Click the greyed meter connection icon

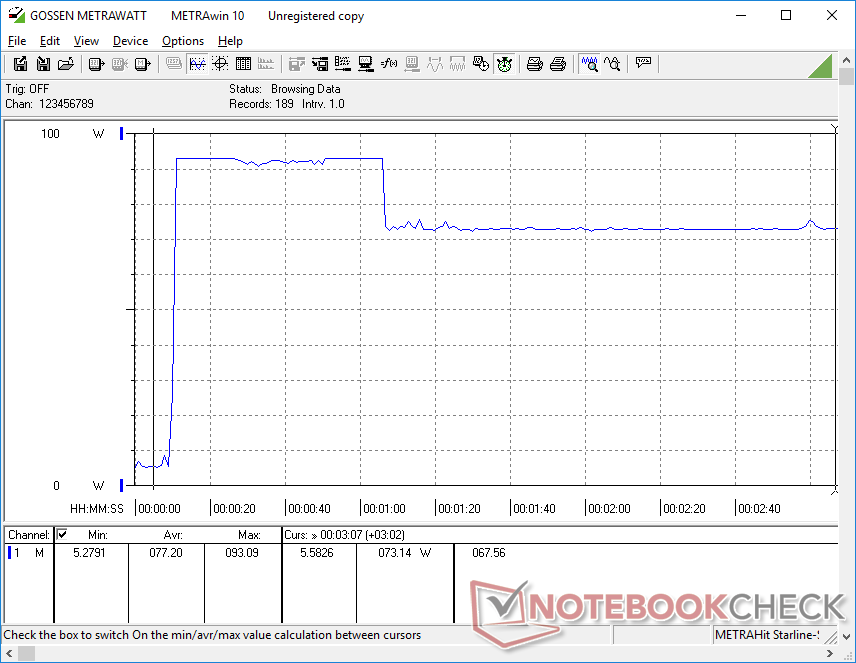coord(412,64)
